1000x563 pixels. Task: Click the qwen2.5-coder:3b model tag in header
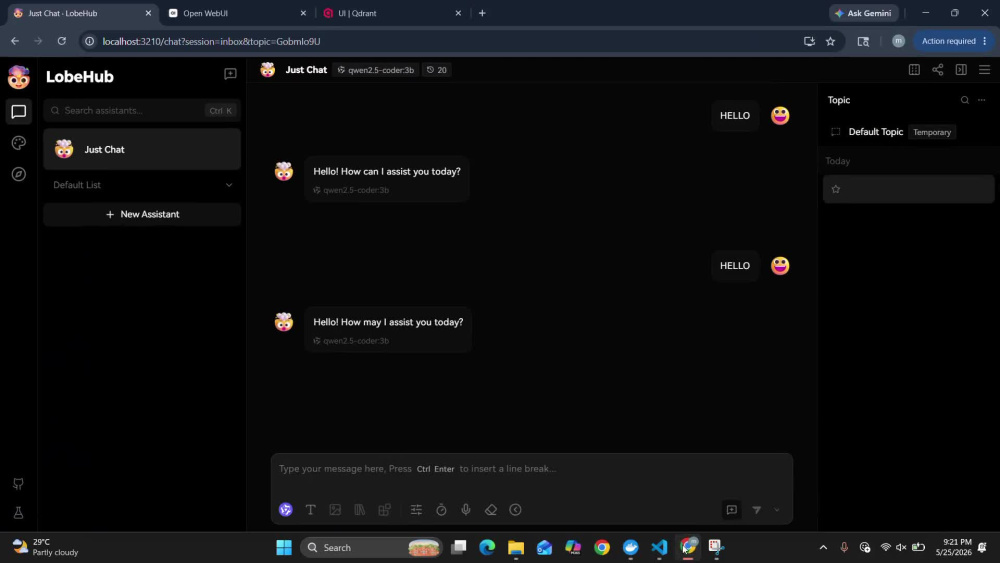pyautogui.click(x=376, y=69)
